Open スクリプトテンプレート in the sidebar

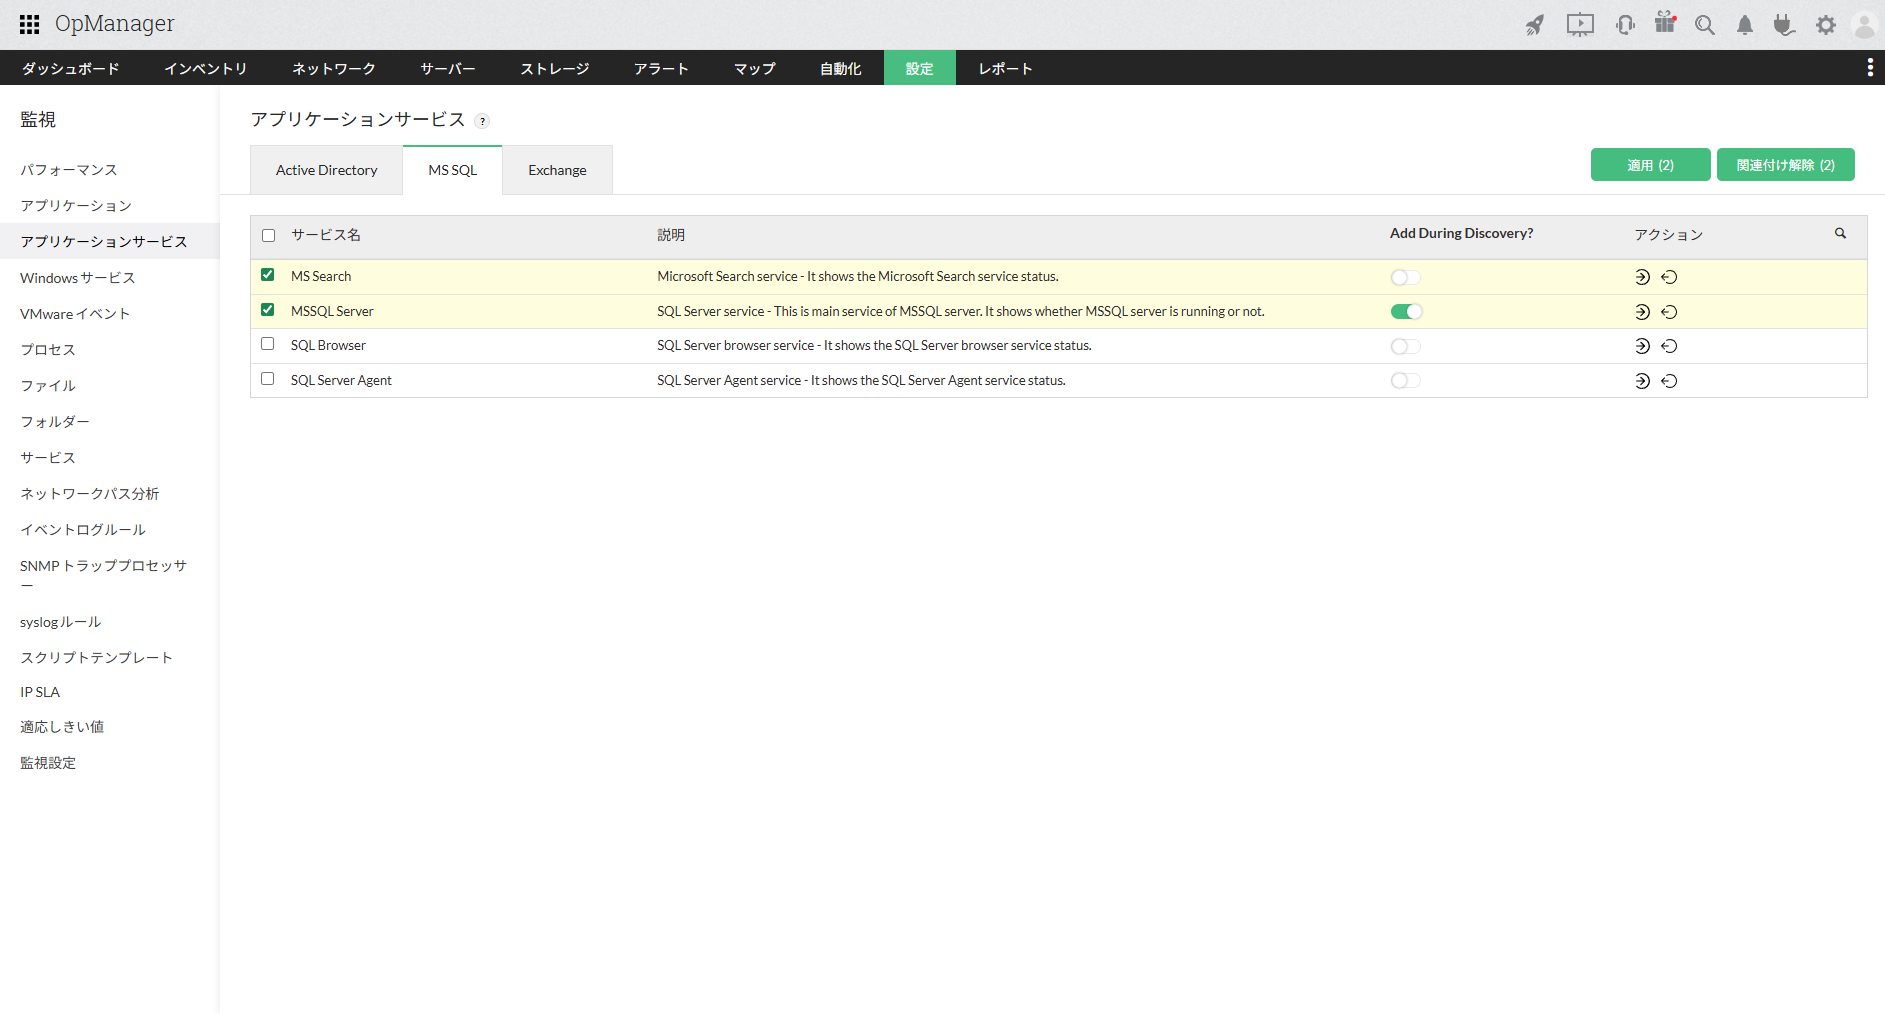tap(97, 658)
